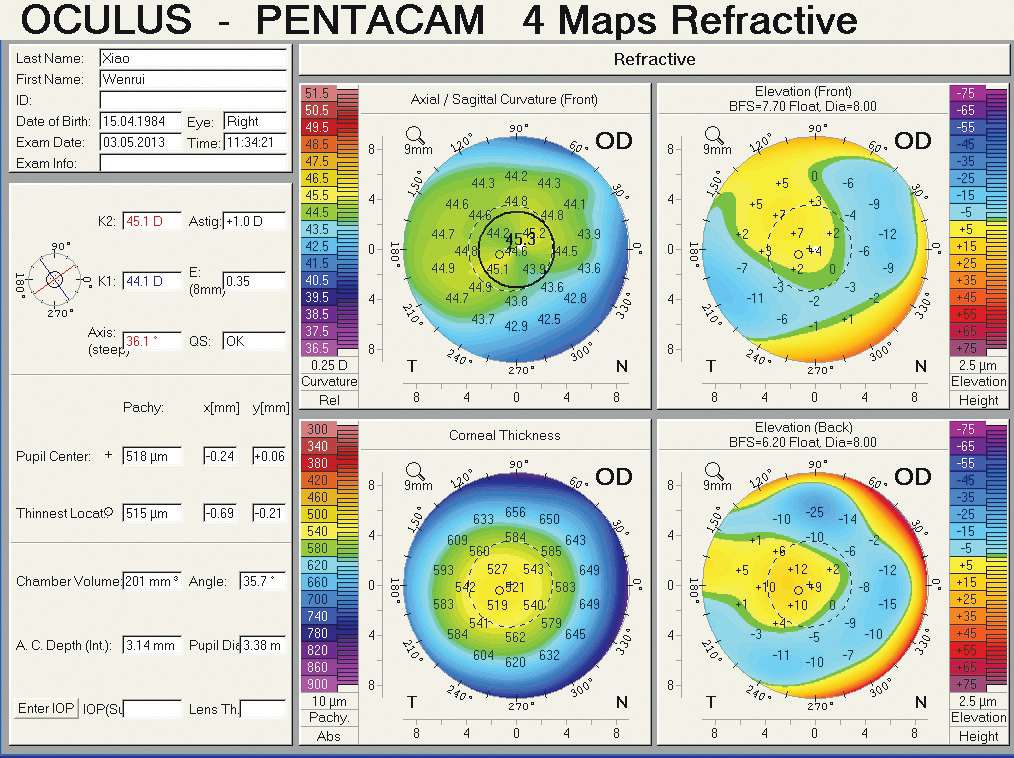Click the magnifier icon on Elevation (Front) map

[713, 136]
